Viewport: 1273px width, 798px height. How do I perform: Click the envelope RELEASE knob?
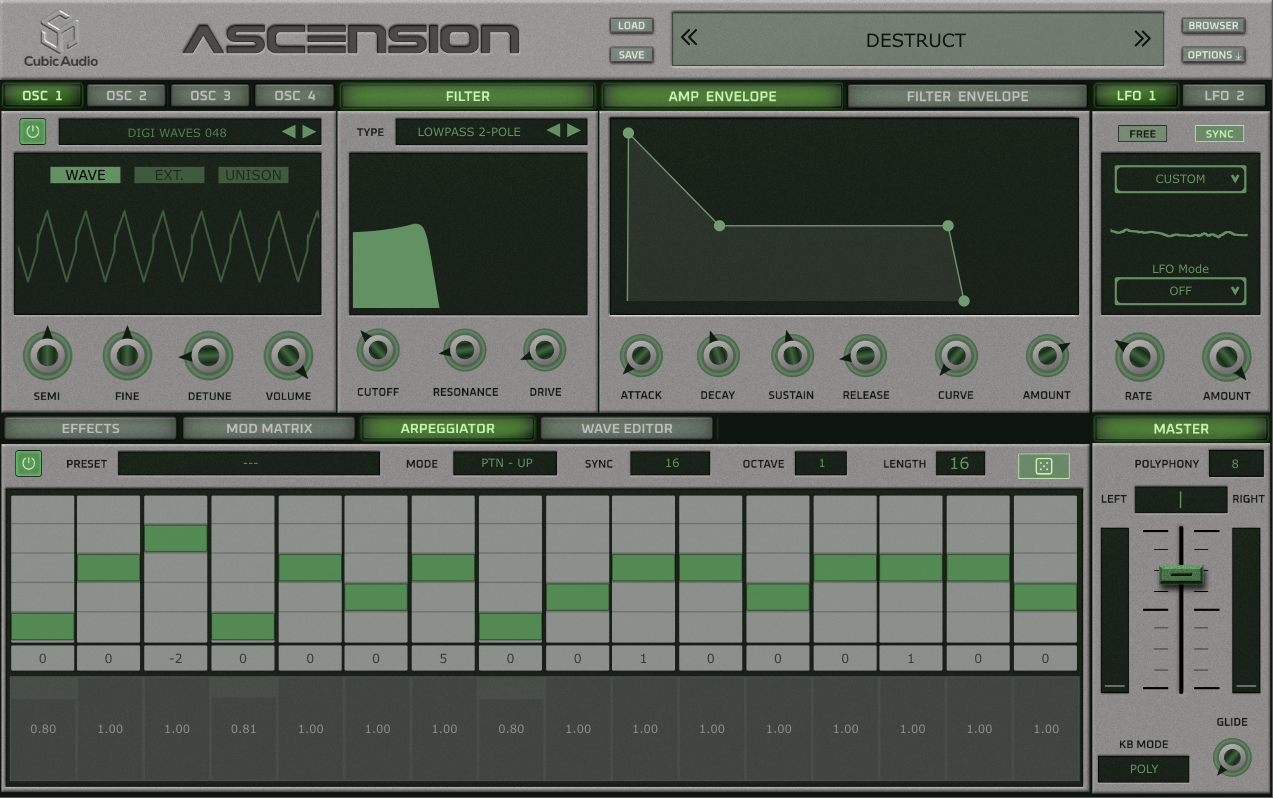[x=865, y=355]
